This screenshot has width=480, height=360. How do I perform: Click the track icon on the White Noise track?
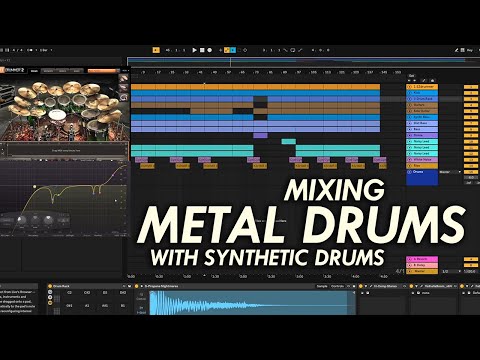pyautogui.click(x=409, y=159)
